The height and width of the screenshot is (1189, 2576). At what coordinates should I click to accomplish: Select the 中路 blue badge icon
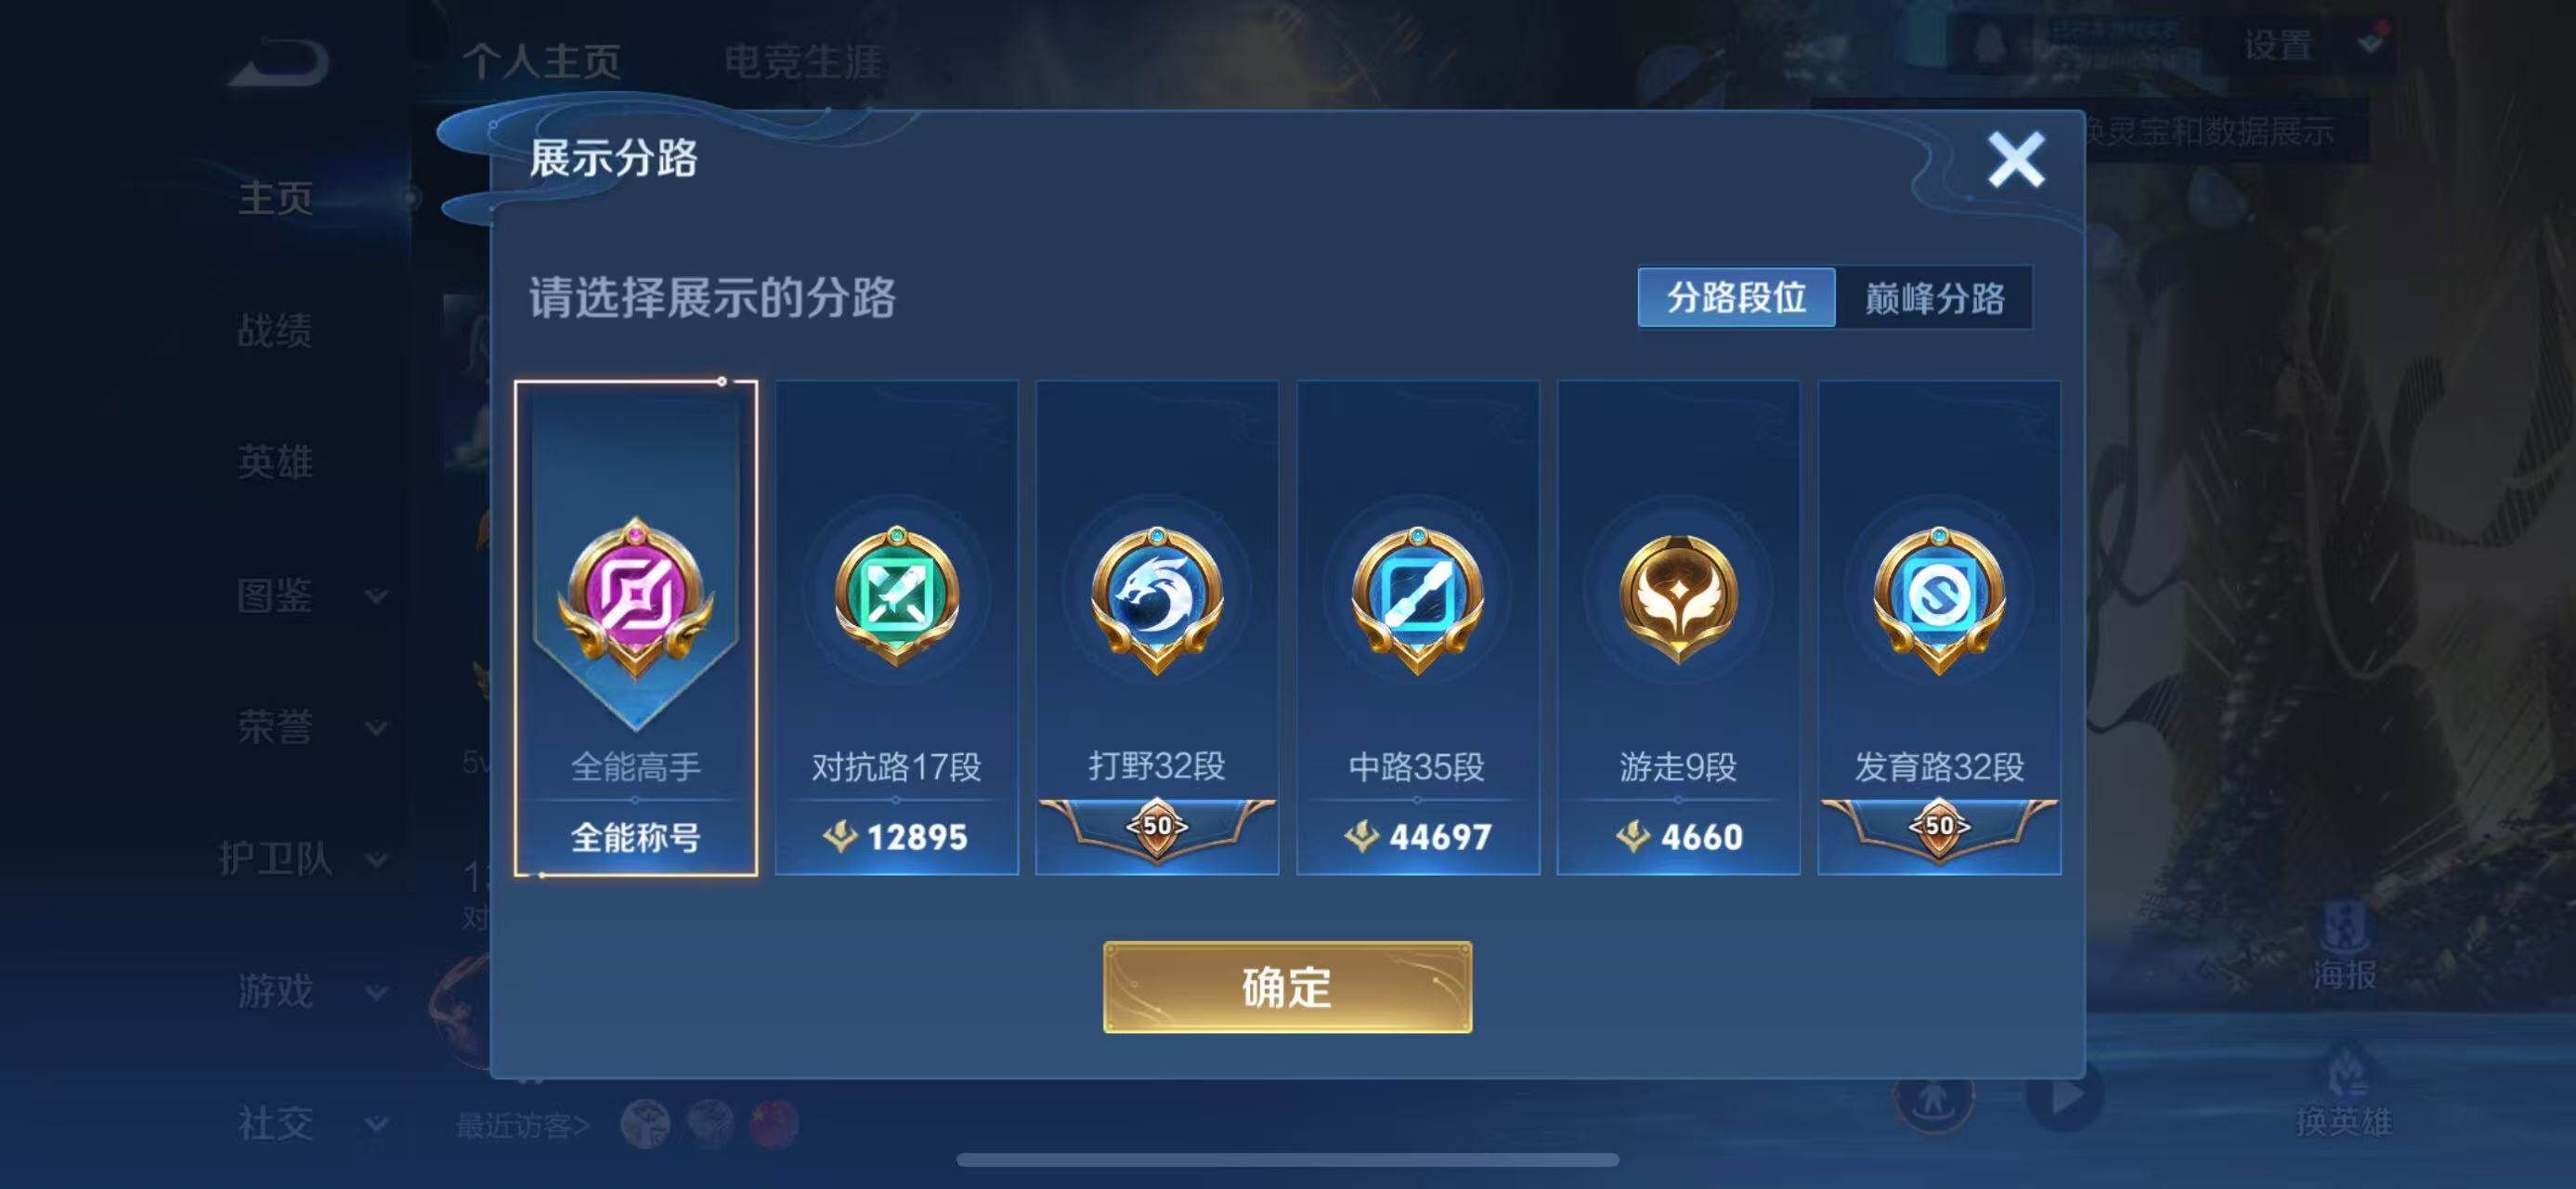[x=1417, y=599]
